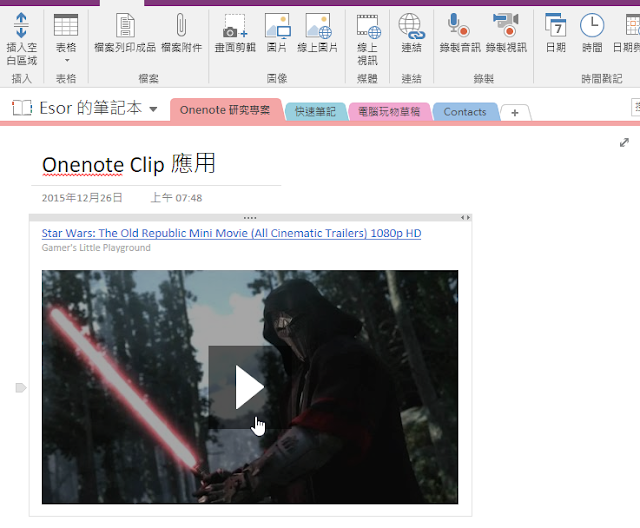
Task: Click the Insert Space (插入空白區域) icon
Action: tap(21, 25)
